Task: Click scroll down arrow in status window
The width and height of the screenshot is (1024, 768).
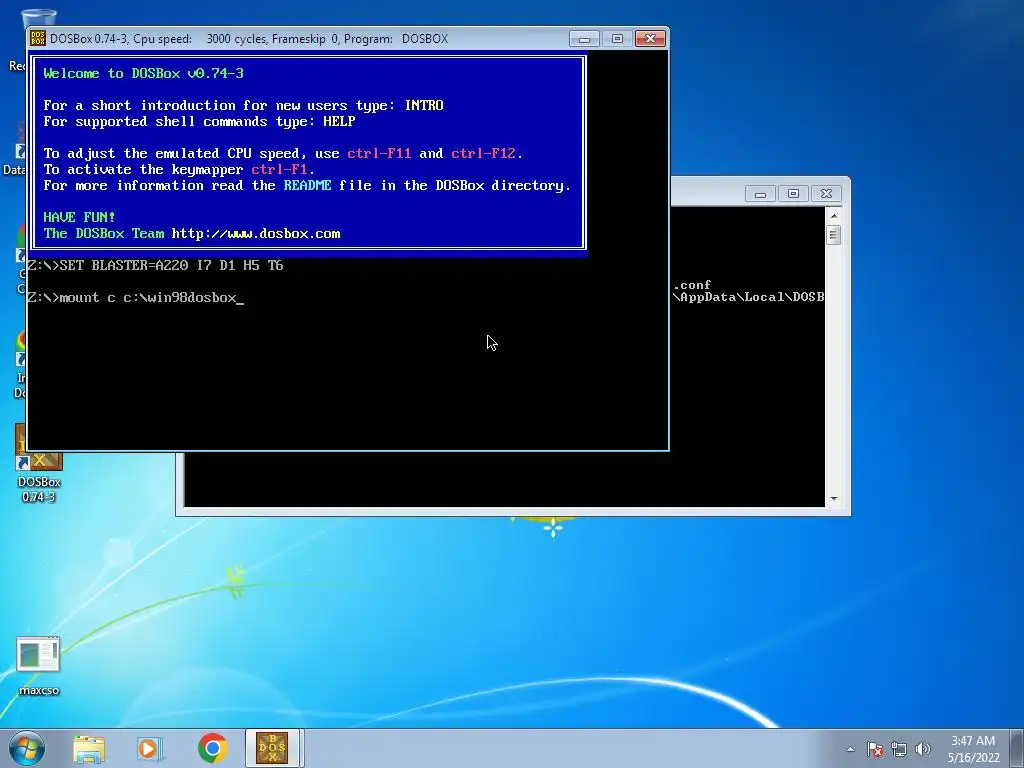Action: tap(833, 499)
